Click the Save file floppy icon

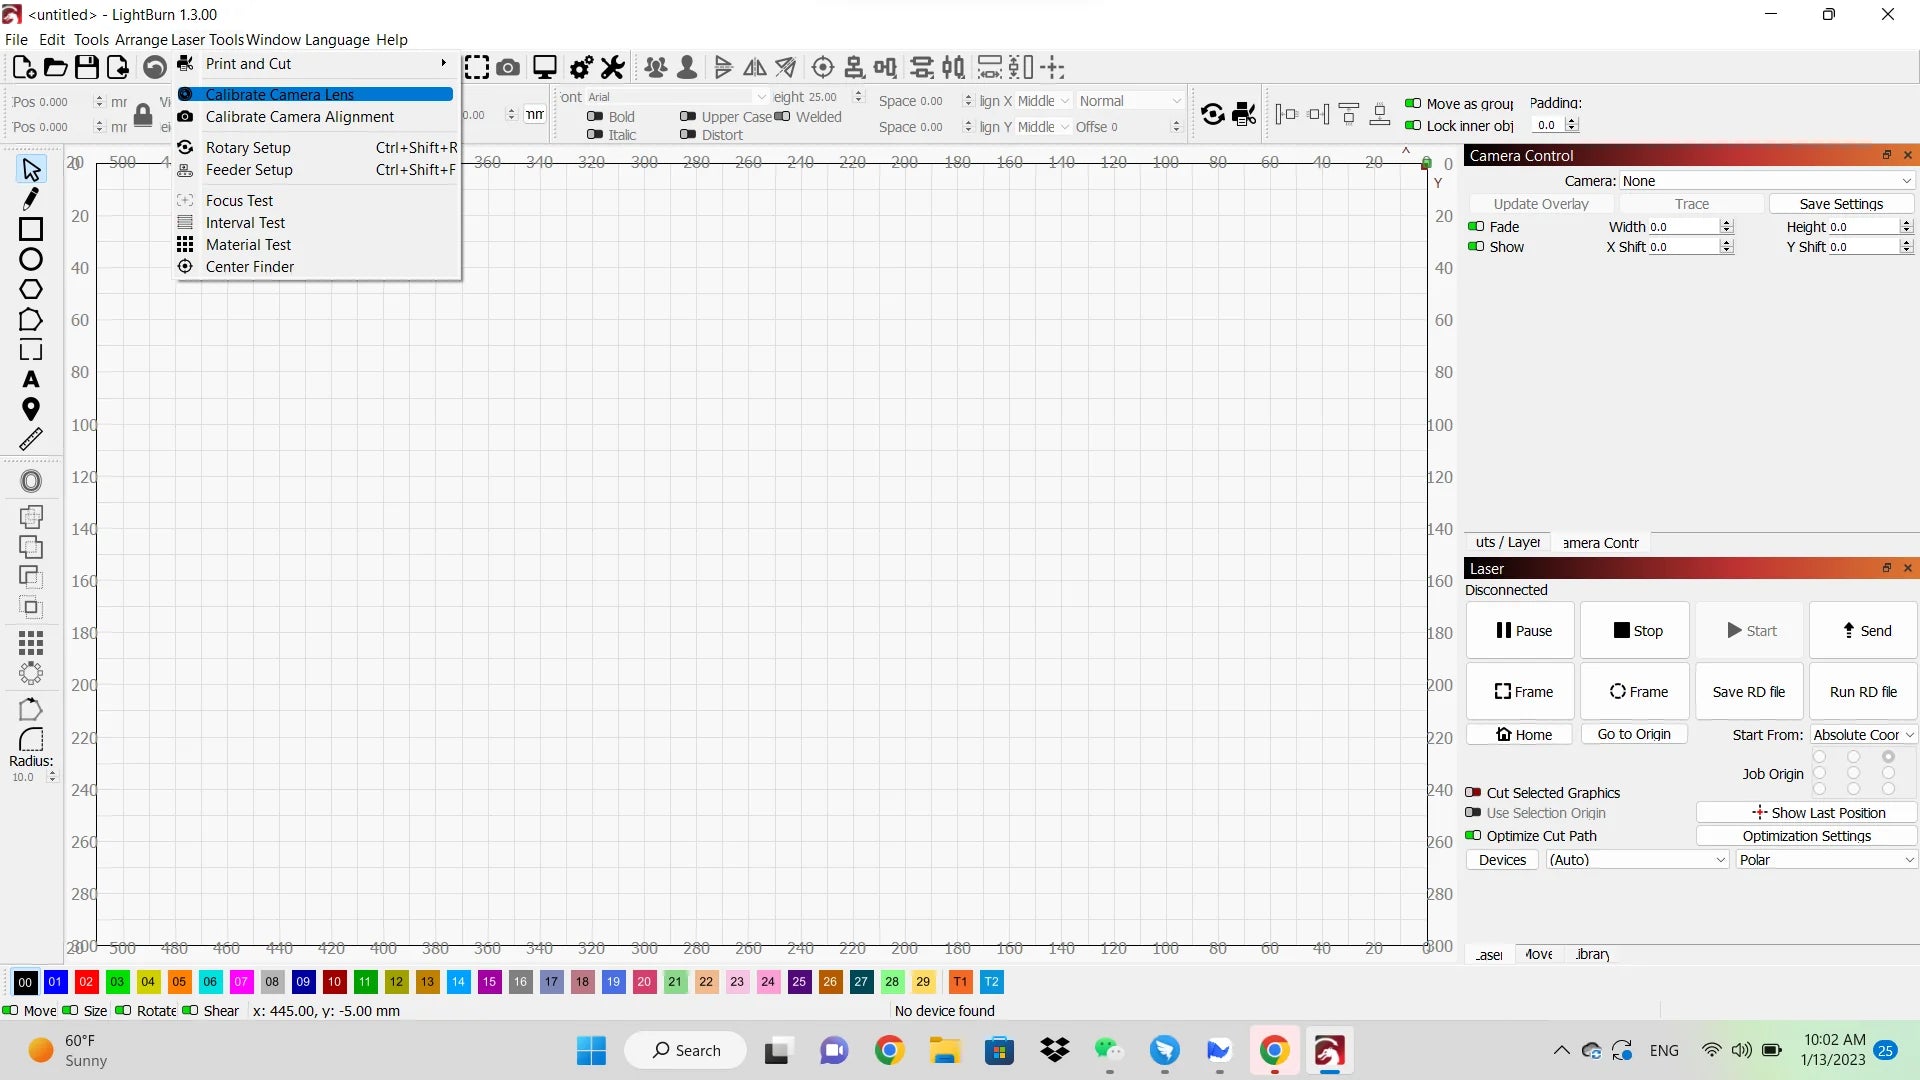tap(87, 67)
